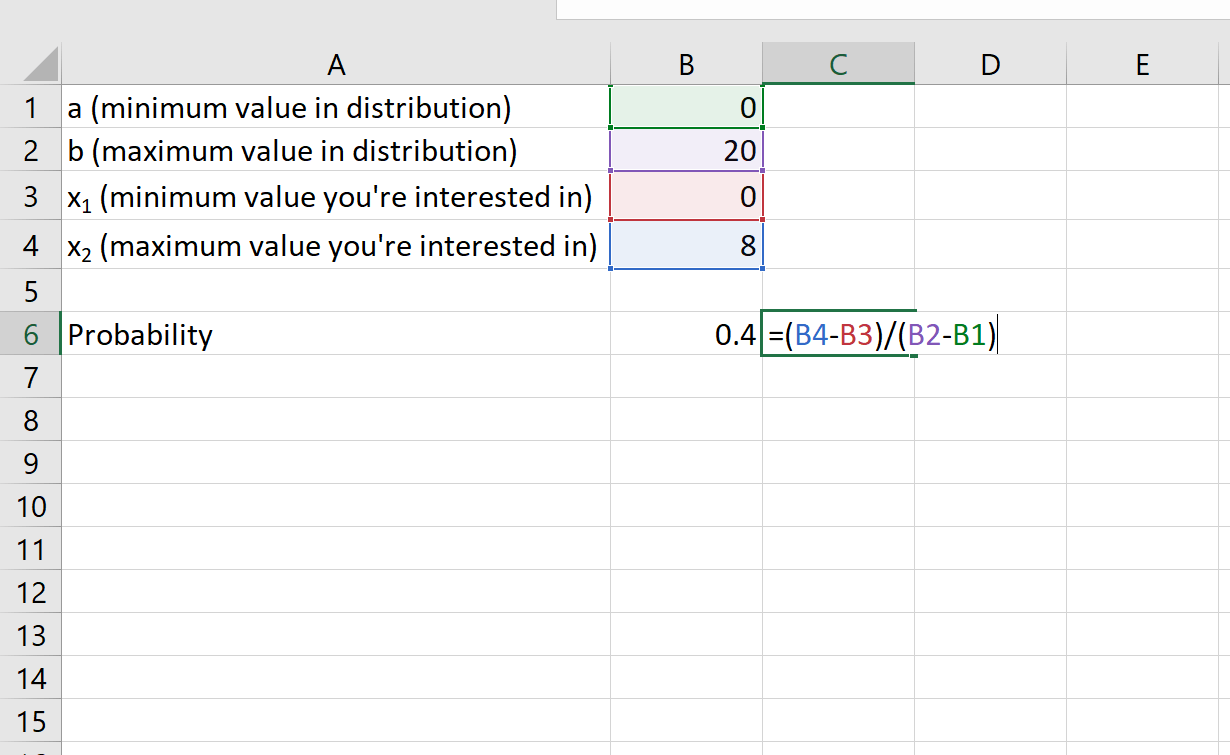The height and width of the screenshot is (755, 1230).
Task: Click inside the formula in cell C6
Action: [884, 335]
